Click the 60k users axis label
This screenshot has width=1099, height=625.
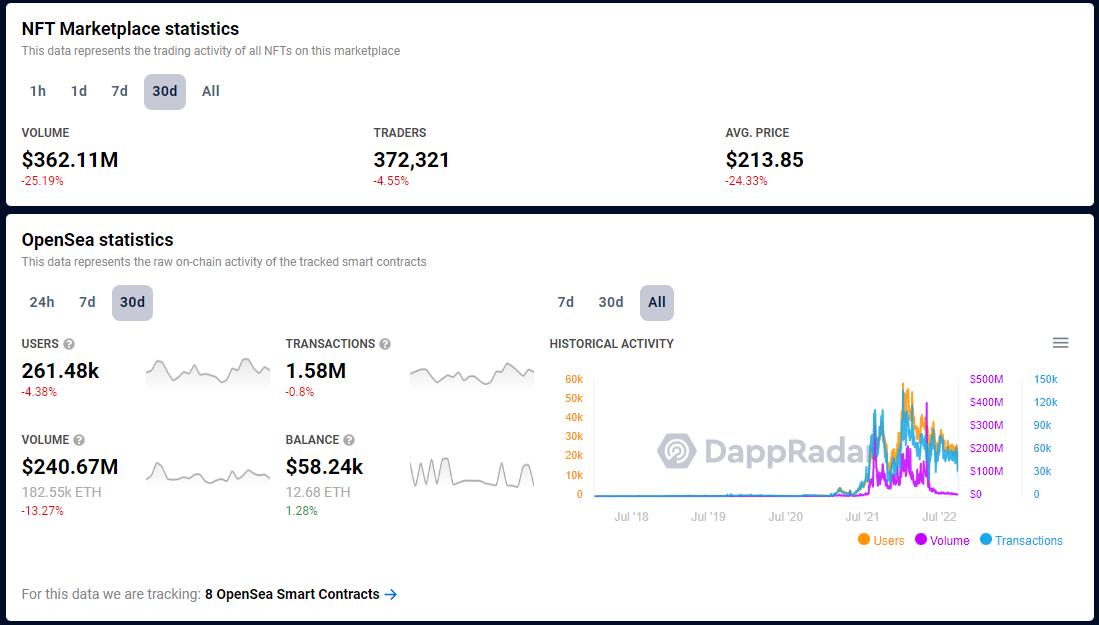point(574,380)
